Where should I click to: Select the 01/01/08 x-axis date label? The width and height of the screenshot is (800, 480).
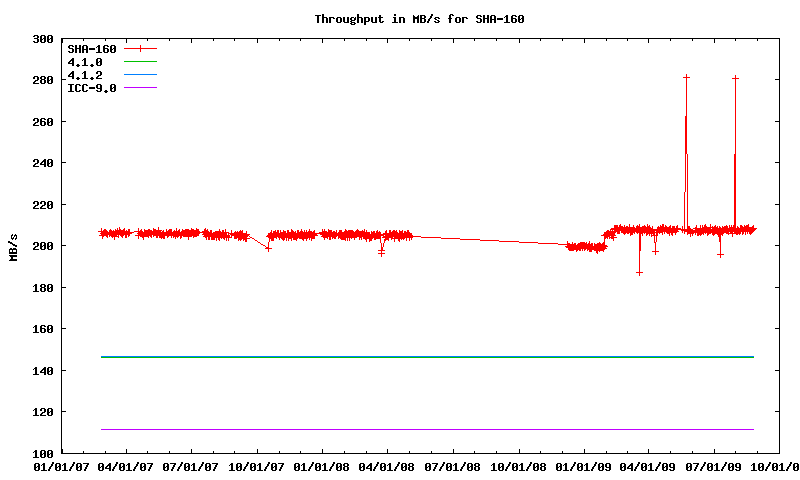(322, 466)
